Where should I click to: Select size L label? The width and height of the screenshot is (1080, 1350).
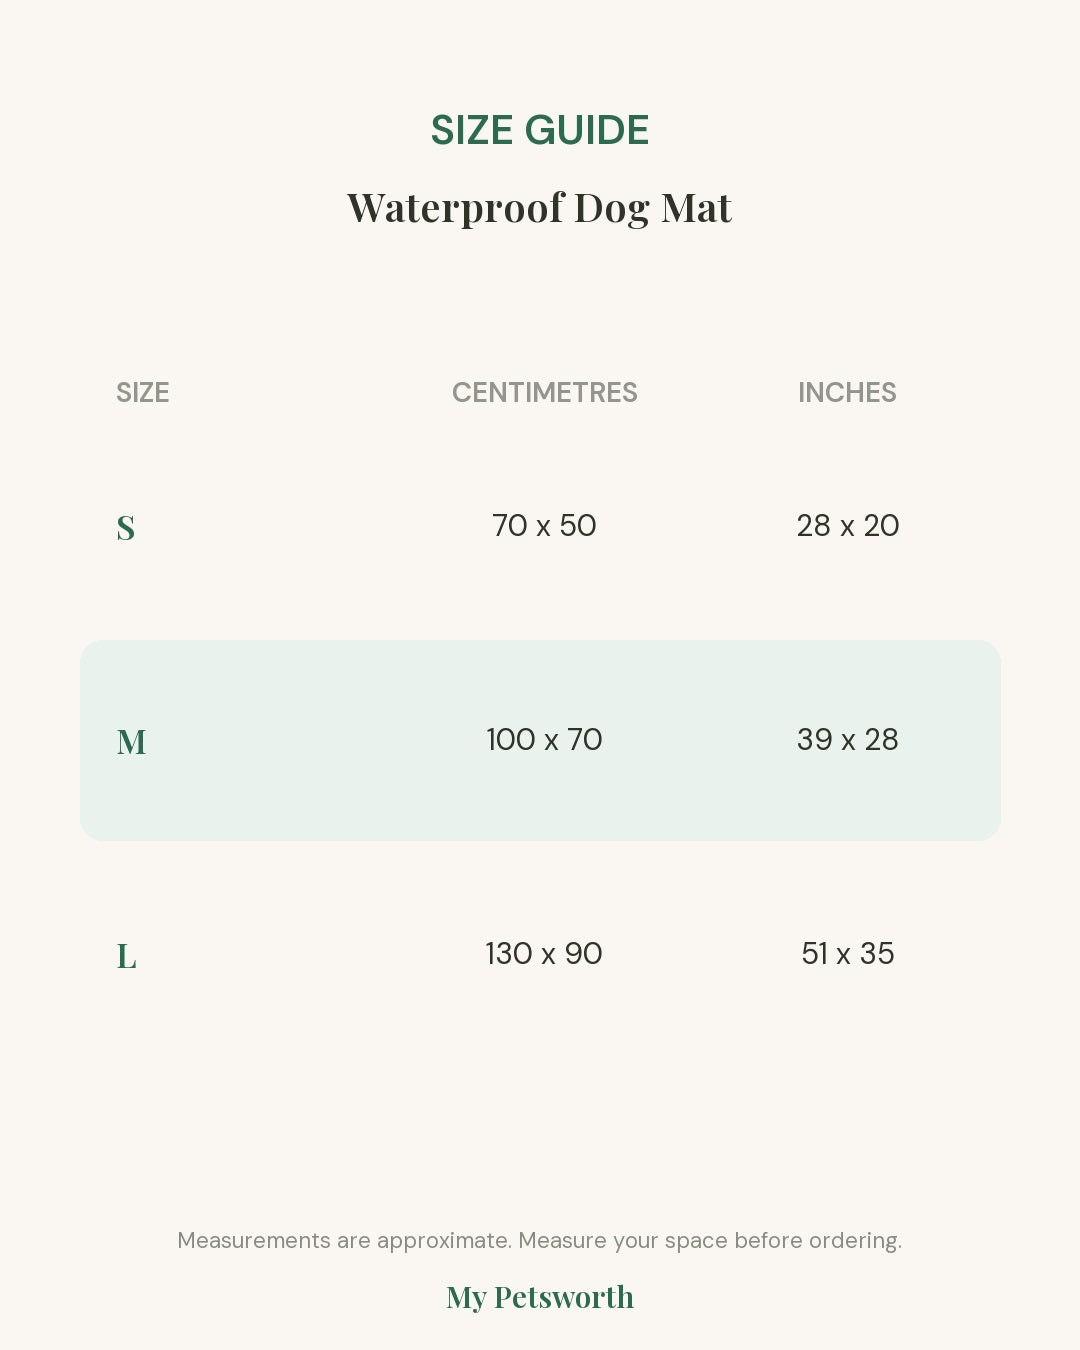[x=126, y=956]
